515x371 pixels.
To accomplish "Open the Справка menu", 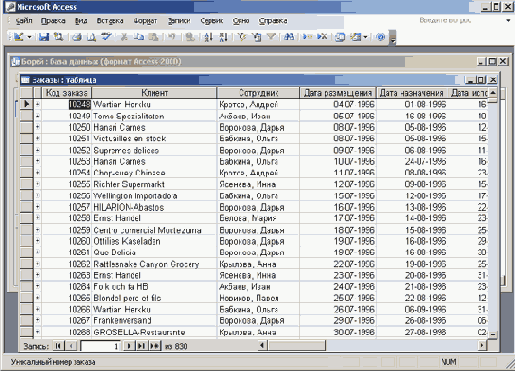I will click(x=273, y=21).
